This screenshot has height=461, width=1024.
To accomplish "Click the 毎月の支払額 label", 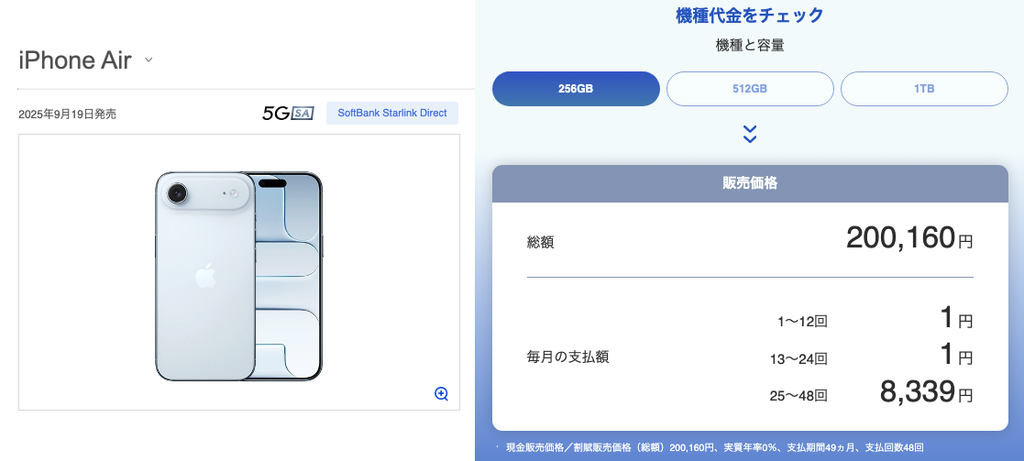I will coord(568,358).
